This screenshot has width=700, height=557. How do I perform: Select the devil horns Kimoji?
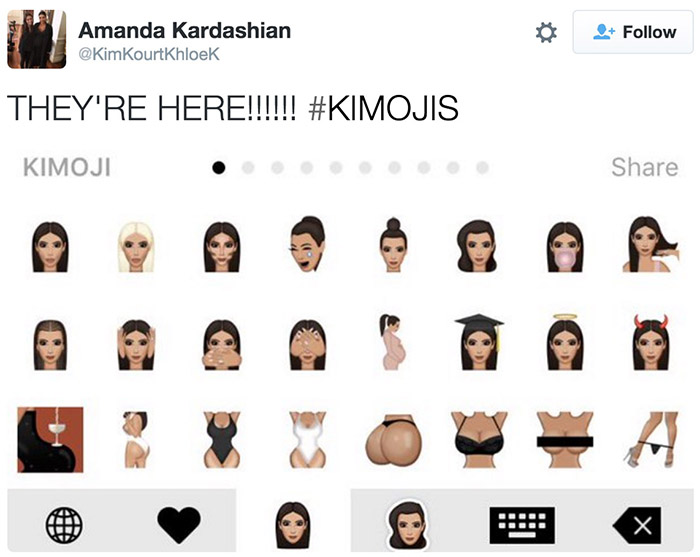point(650,342)
